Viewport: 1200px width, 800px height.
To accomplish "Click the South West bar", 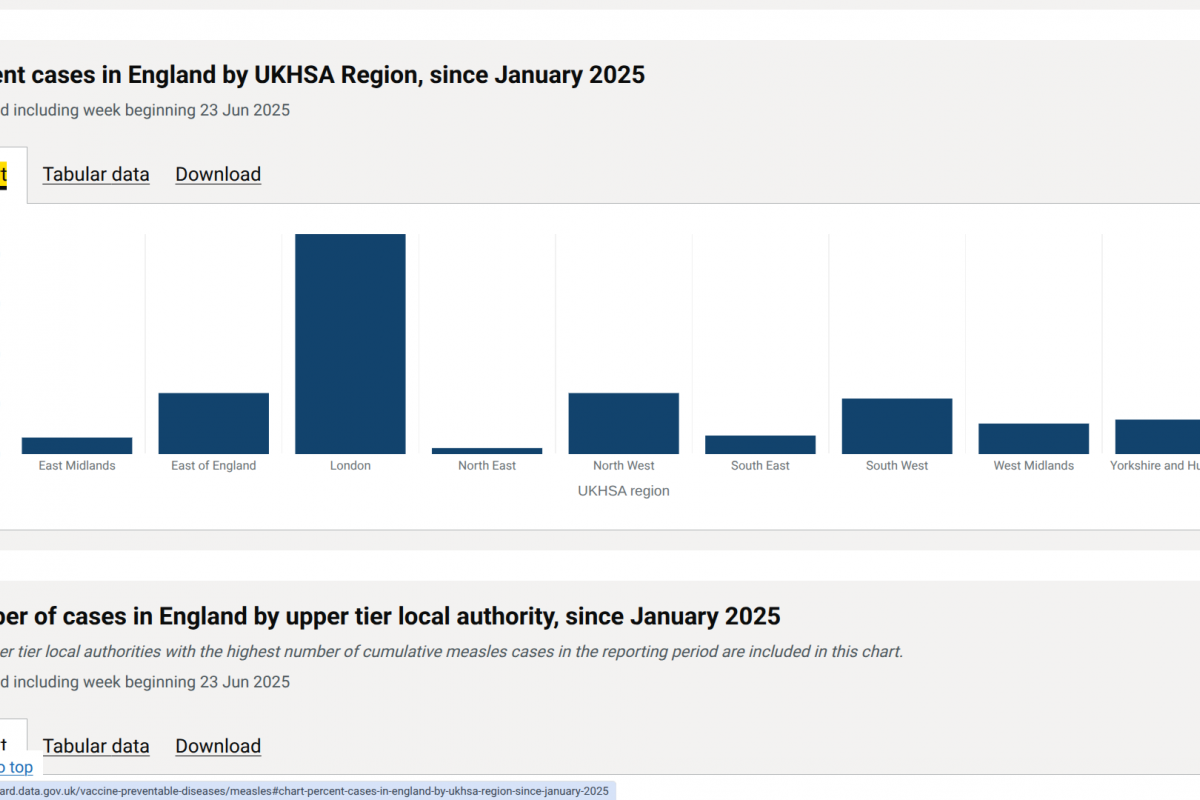I will click(x=897, y=427).
